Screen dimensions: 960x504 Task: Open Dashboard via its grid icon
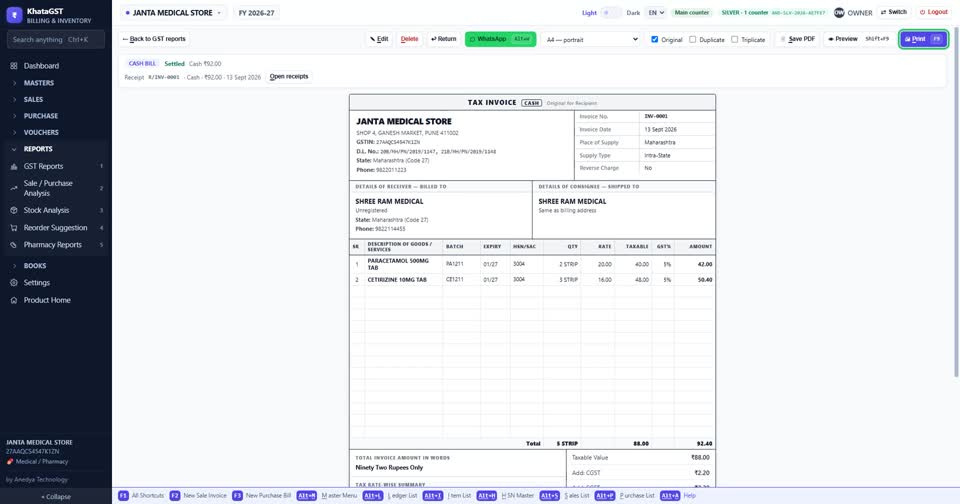[13, 66]
